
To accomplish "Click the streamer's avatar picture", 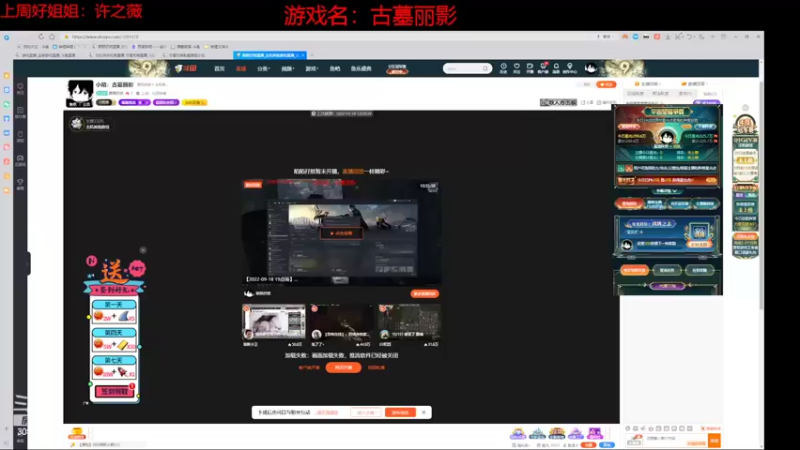I will [x=80, y=93].
